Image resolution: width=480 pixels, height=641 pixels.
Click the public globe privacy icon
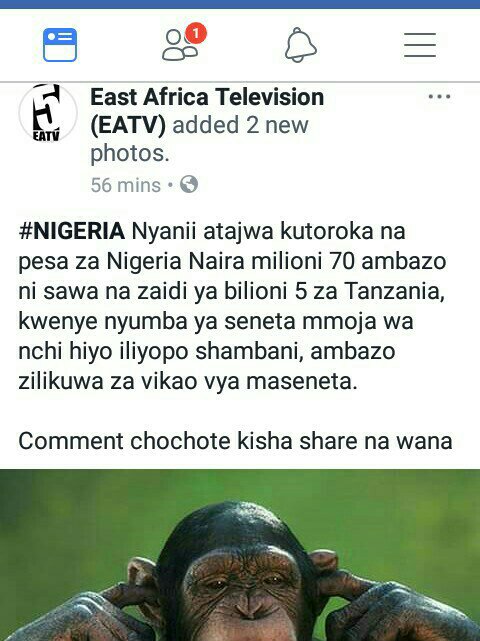click(189, 184)
